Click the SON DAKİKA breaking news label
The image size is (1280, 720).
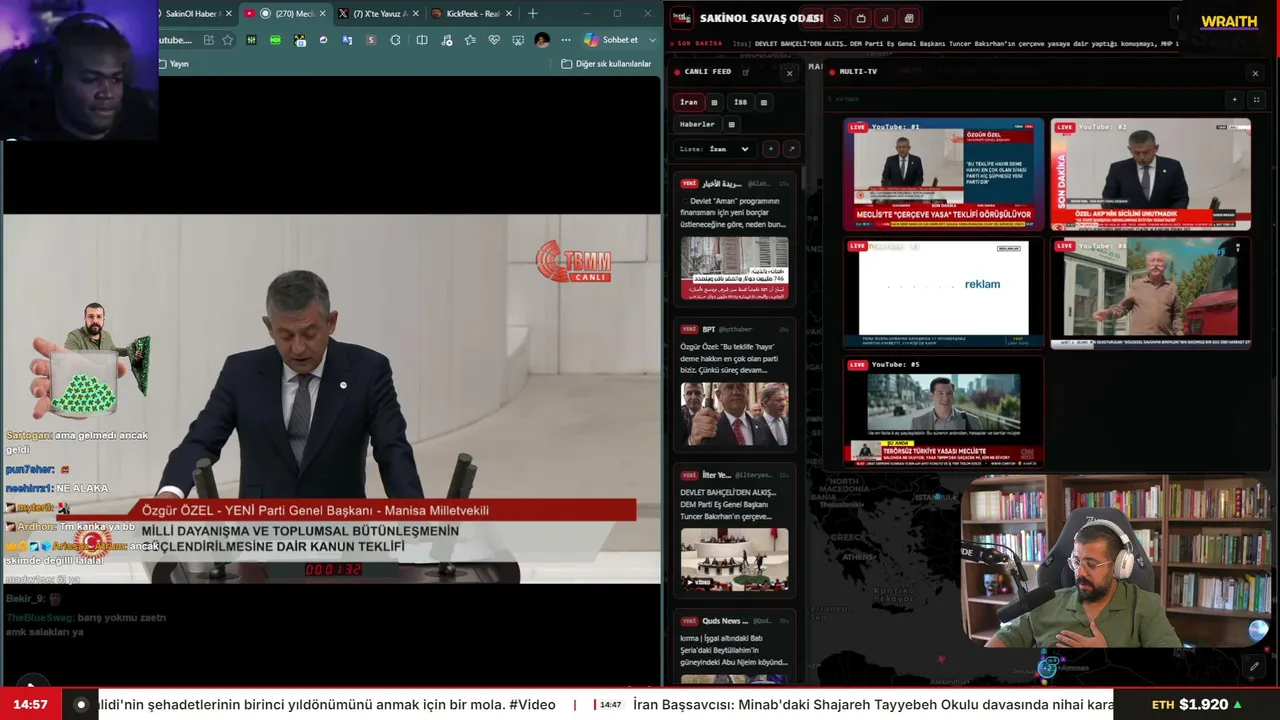700,44
